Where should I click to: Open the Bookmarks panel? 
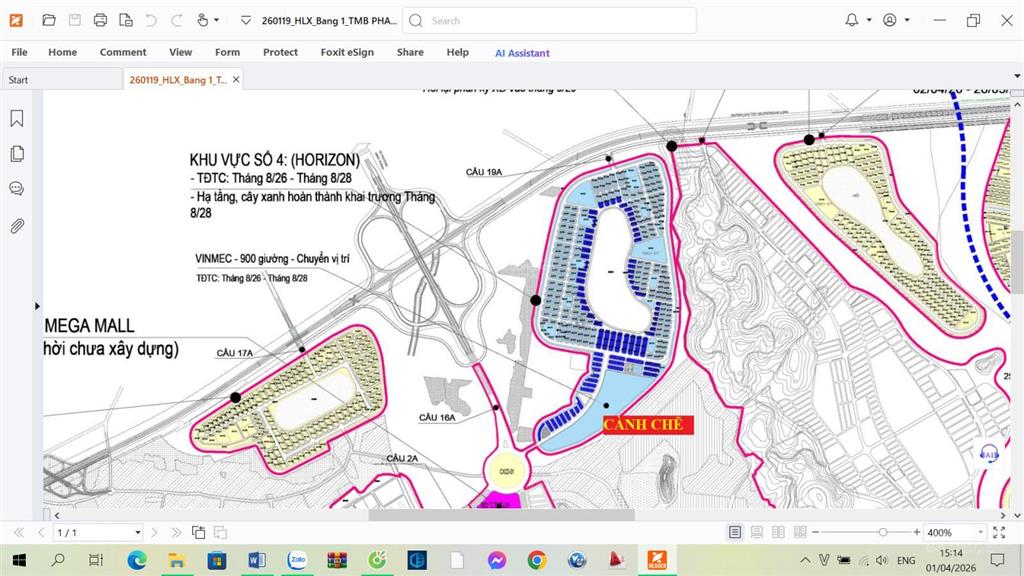pos(17,118)
